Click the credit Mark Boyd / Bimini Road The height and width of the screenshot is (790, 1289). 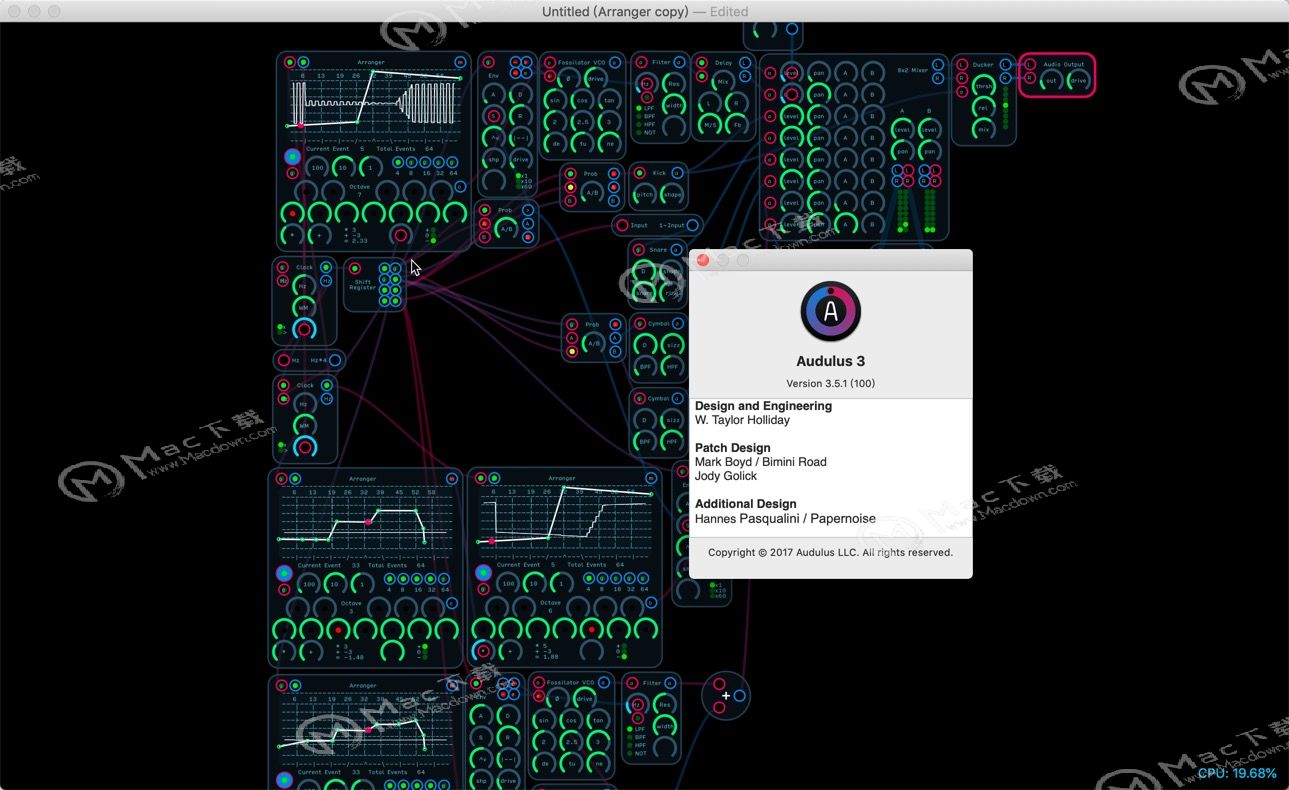coord(761,462)
